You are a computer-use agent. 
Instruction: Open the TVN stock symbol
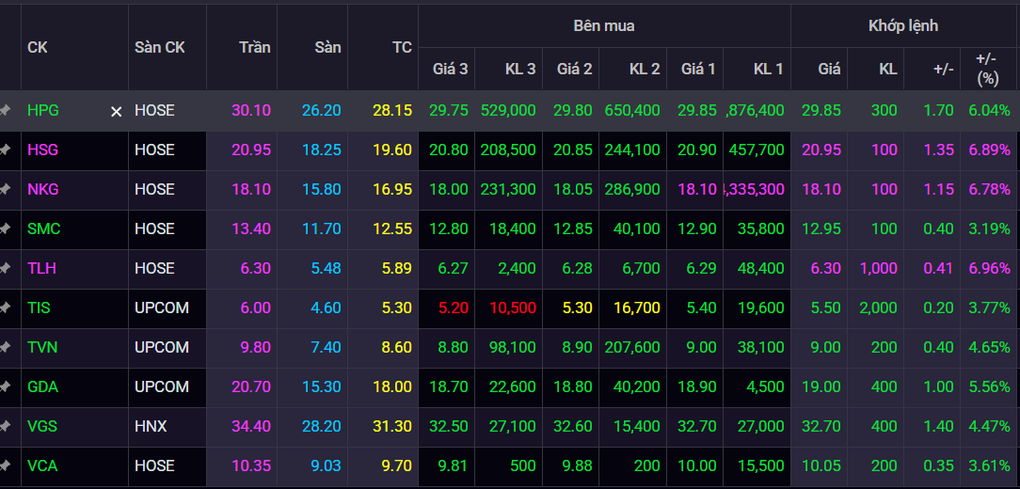pos(42,347)
